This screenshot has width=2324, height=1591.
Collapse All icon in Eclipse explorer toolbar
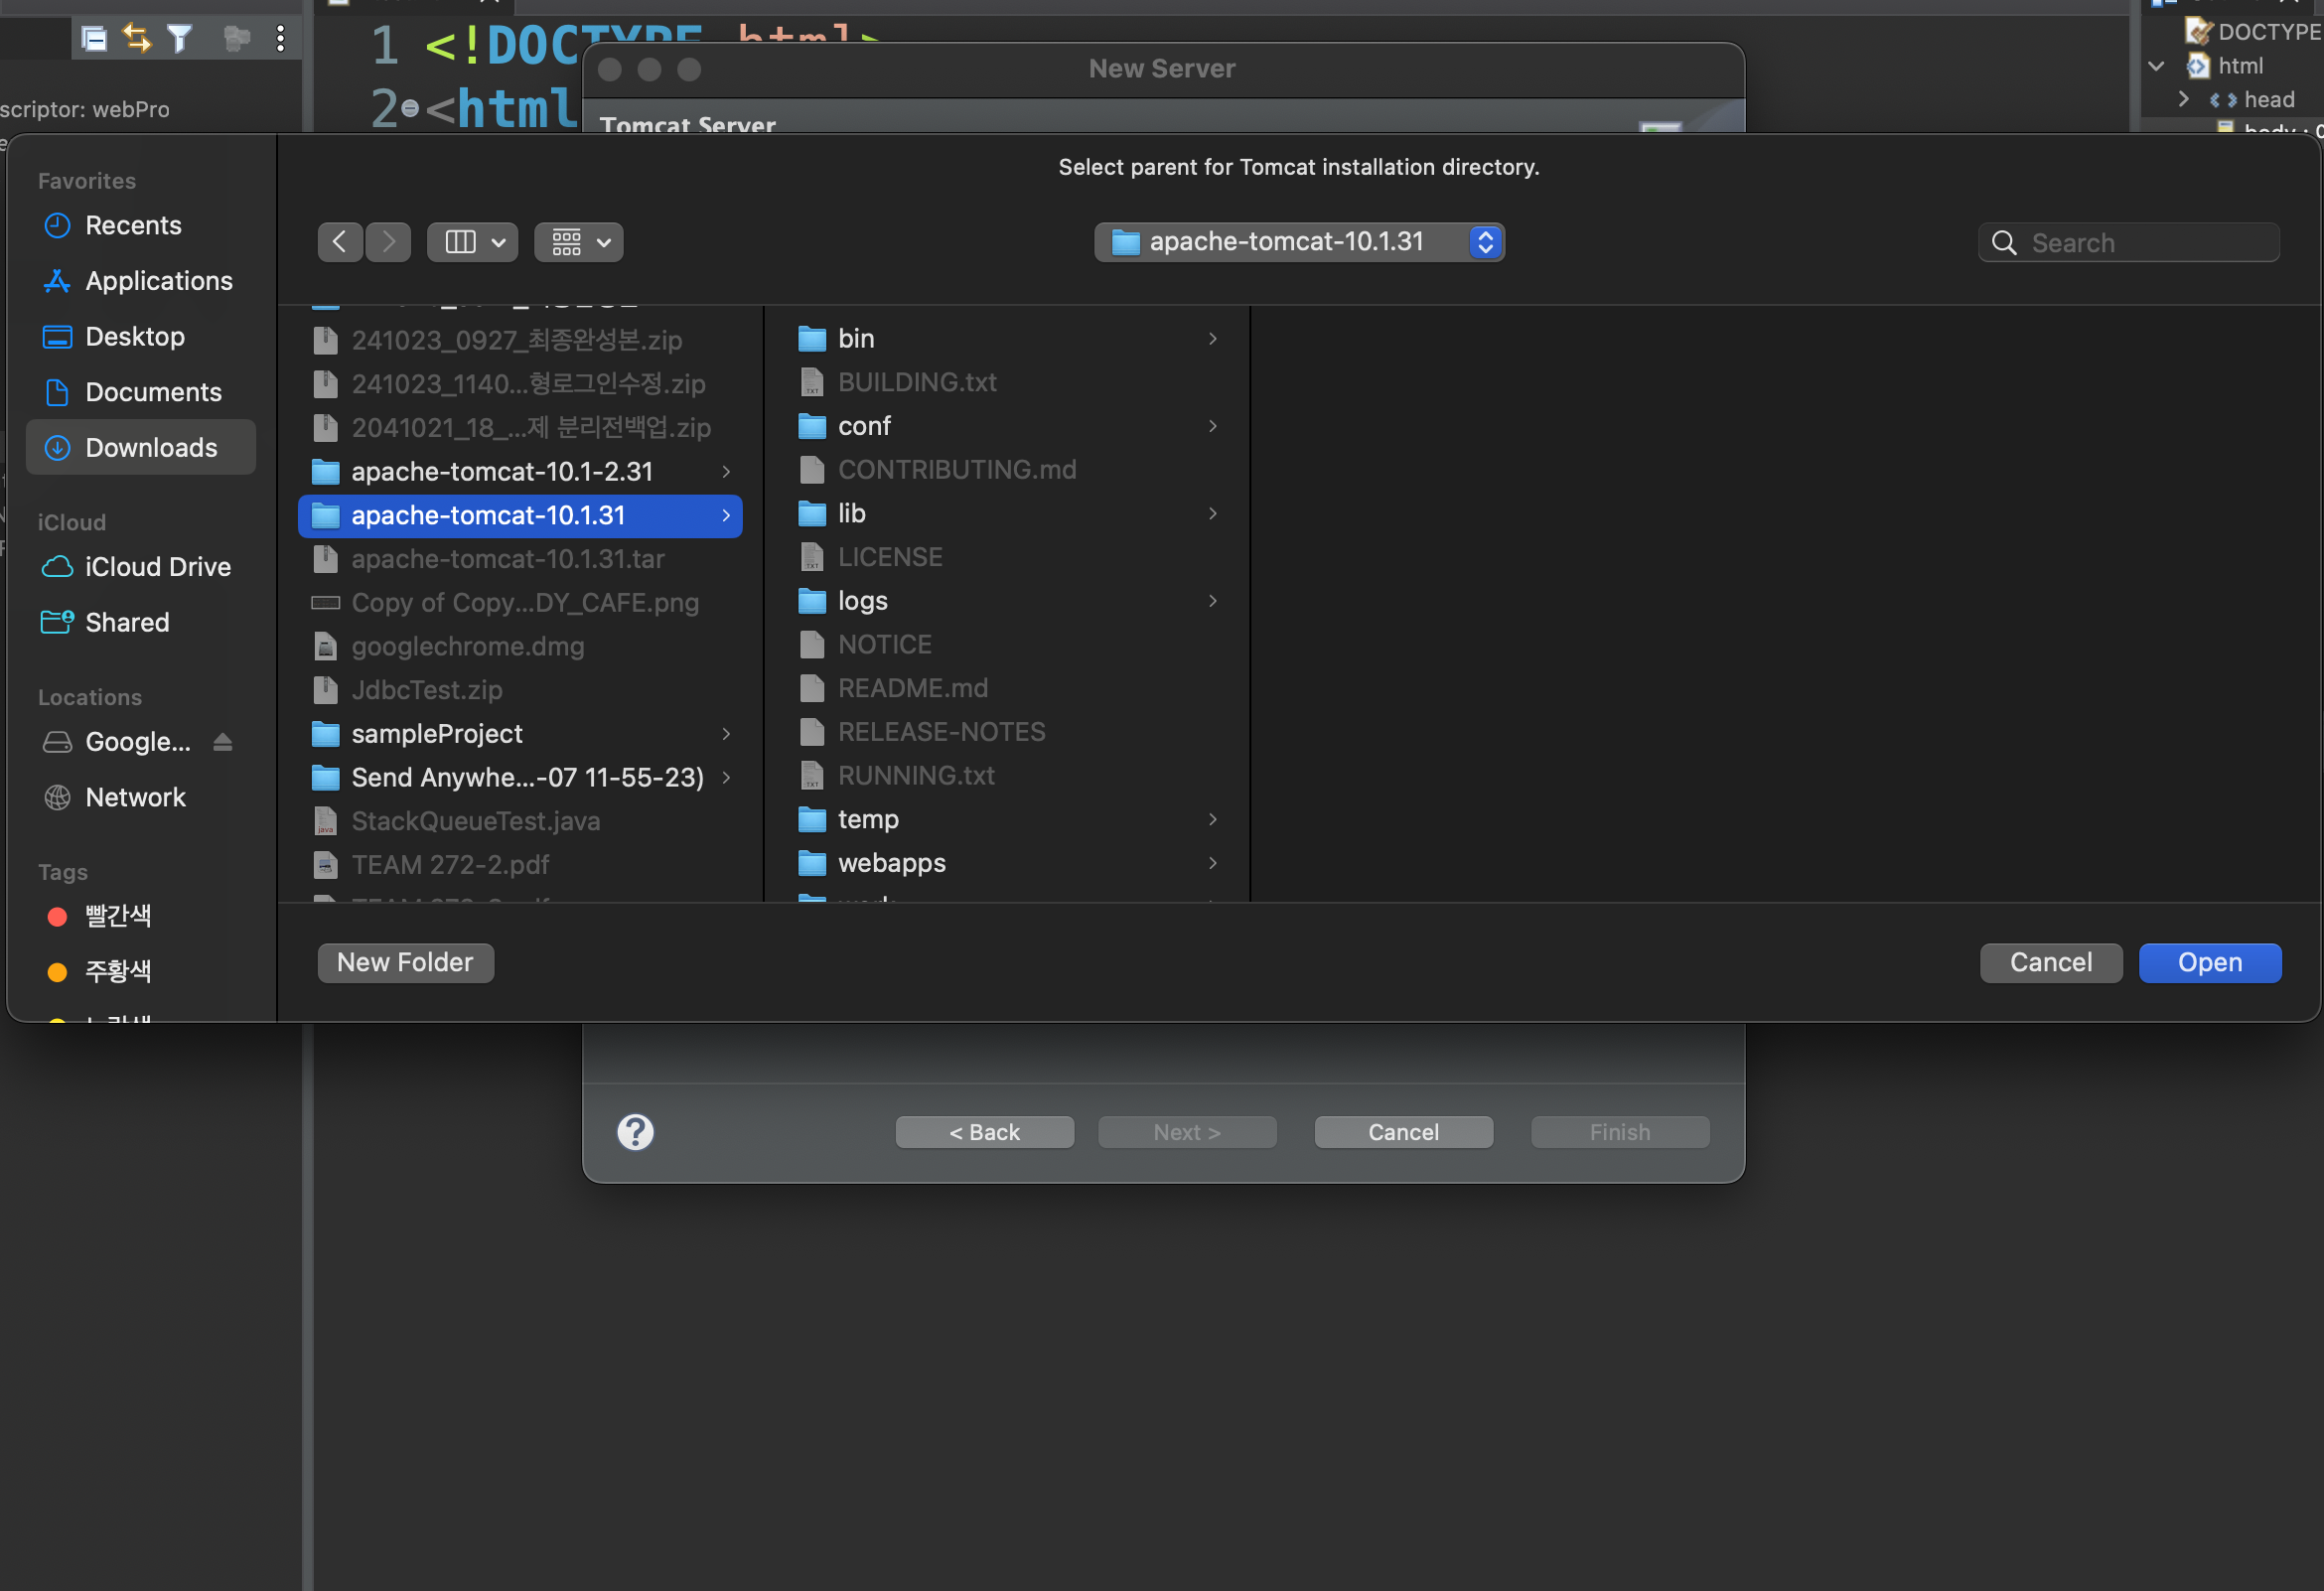pos(94,39)
